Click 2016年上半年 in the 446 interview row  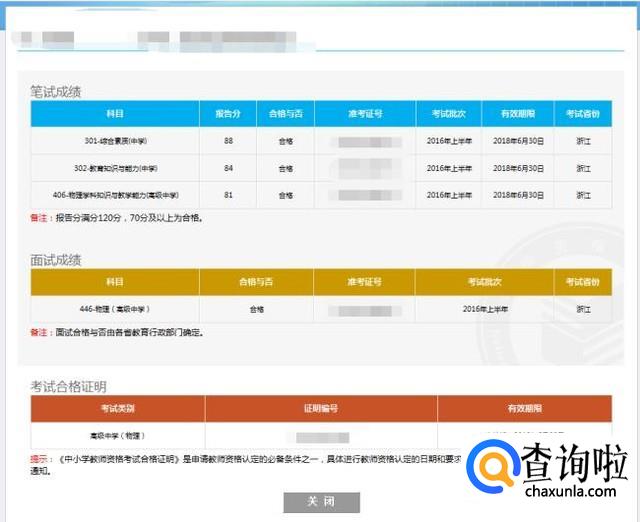[485, 309]
